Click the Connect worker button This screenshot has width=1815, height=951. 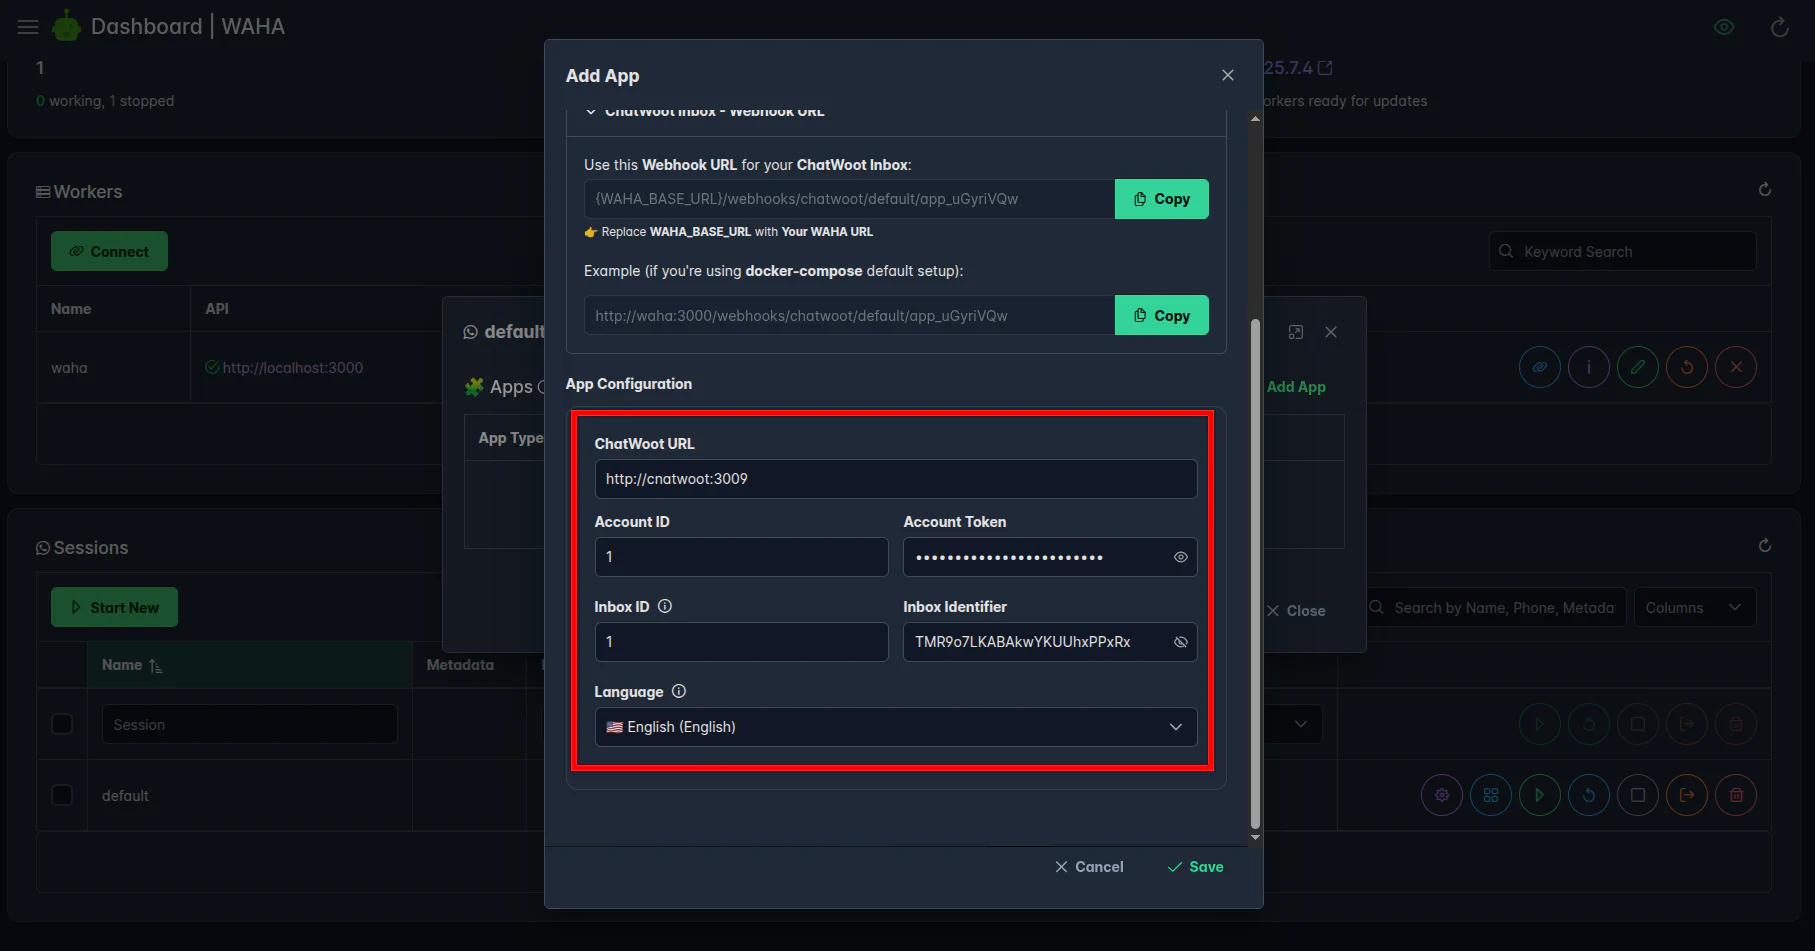point(109,251)
